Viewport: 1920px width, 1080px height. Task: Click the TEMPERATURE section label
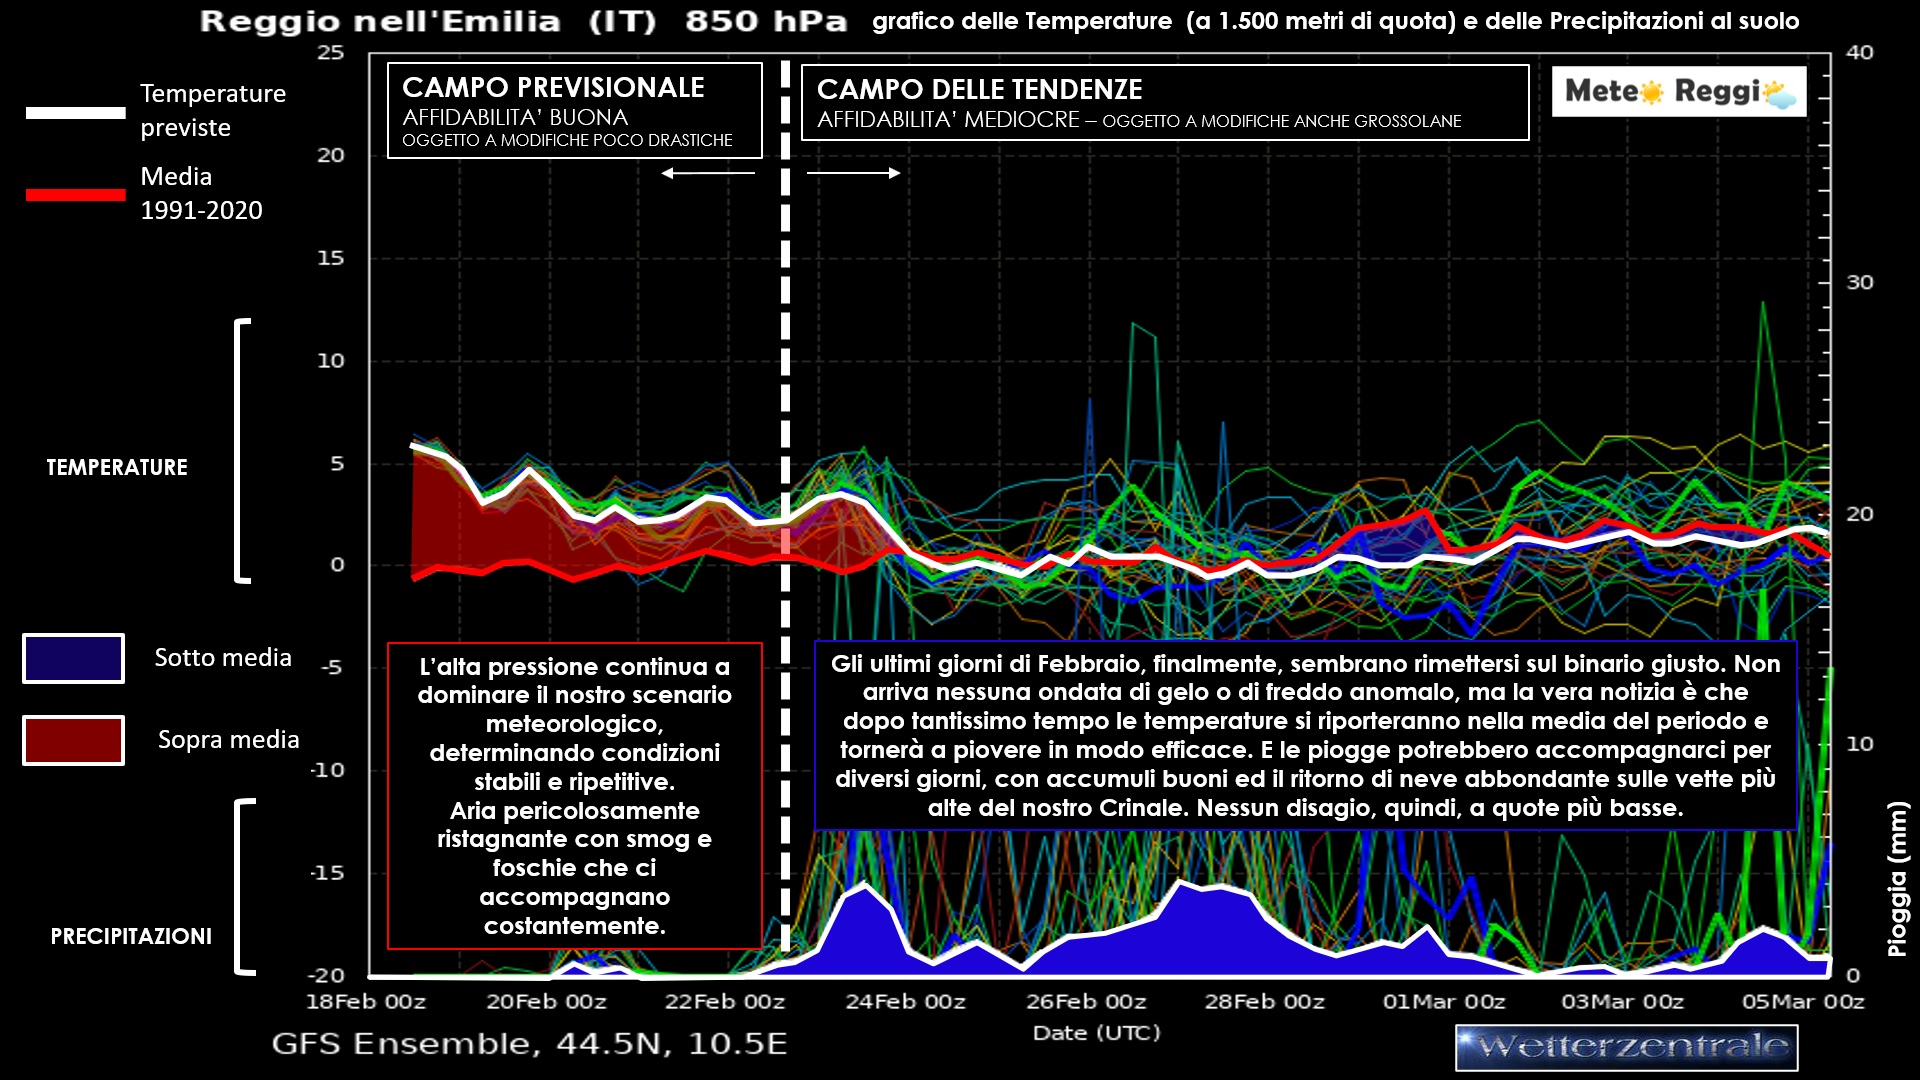tap(117, 467)
